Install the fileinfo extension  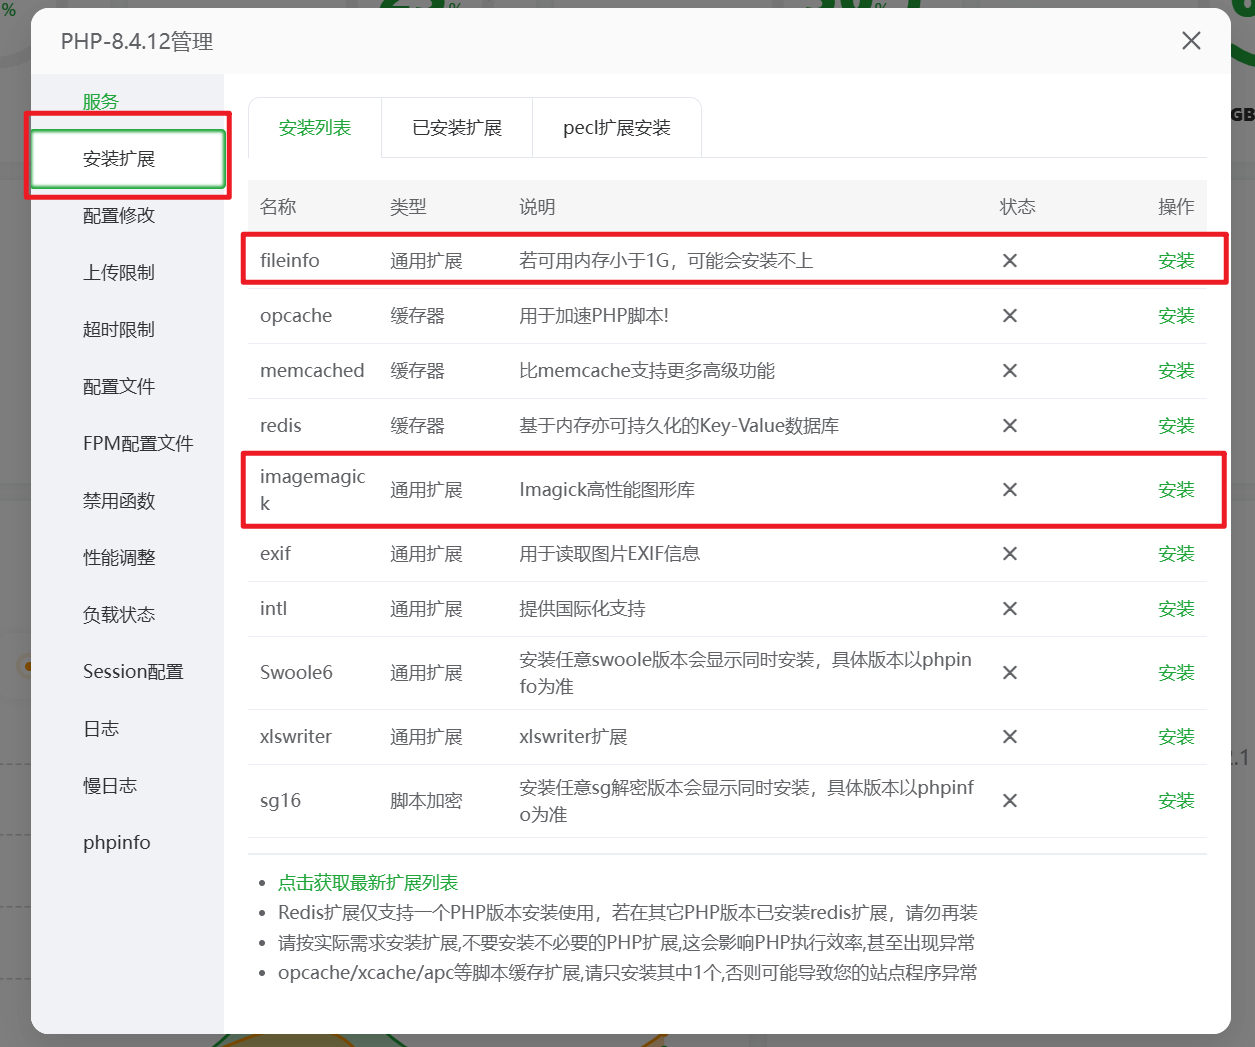tap(1176, 261)
